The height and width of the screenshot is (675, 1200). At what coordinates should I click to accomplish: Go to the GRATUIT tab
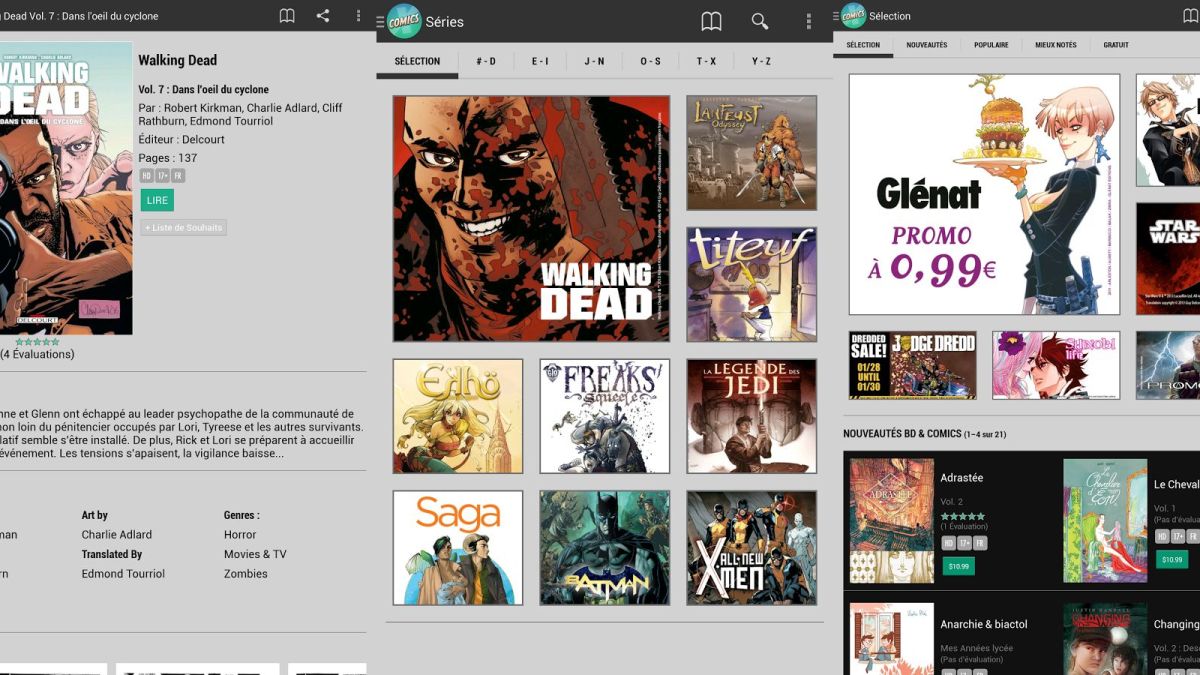pyautogui.click(x=1115, y=45)
